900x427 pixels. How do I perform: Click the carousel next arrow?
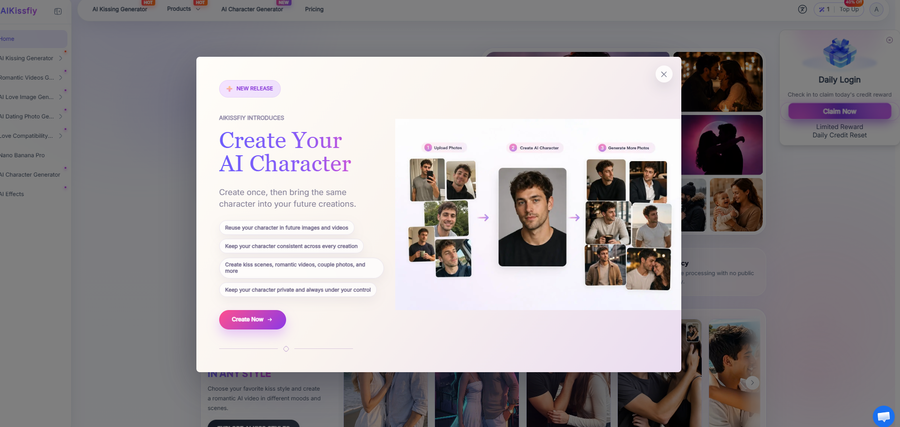pyautogui.click(x=752, y=383)
